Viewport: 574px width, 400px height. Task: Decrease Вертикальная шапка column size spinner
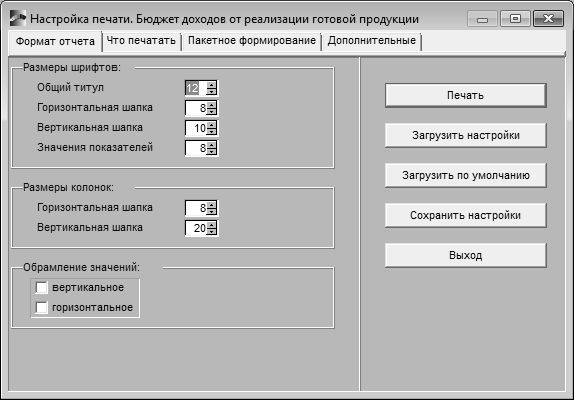pos(212,231)
